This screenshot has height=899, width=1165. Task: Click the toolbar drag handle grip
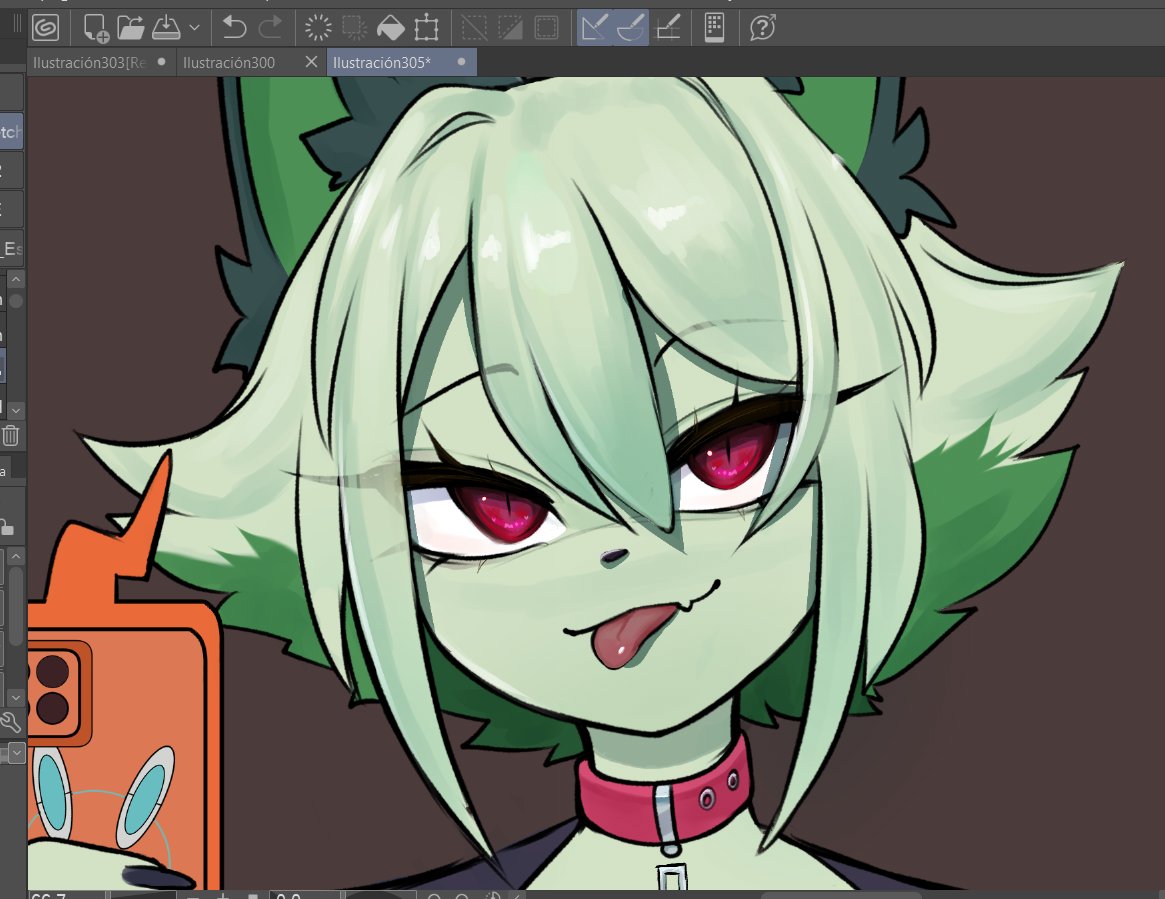(x=16, y=24)
